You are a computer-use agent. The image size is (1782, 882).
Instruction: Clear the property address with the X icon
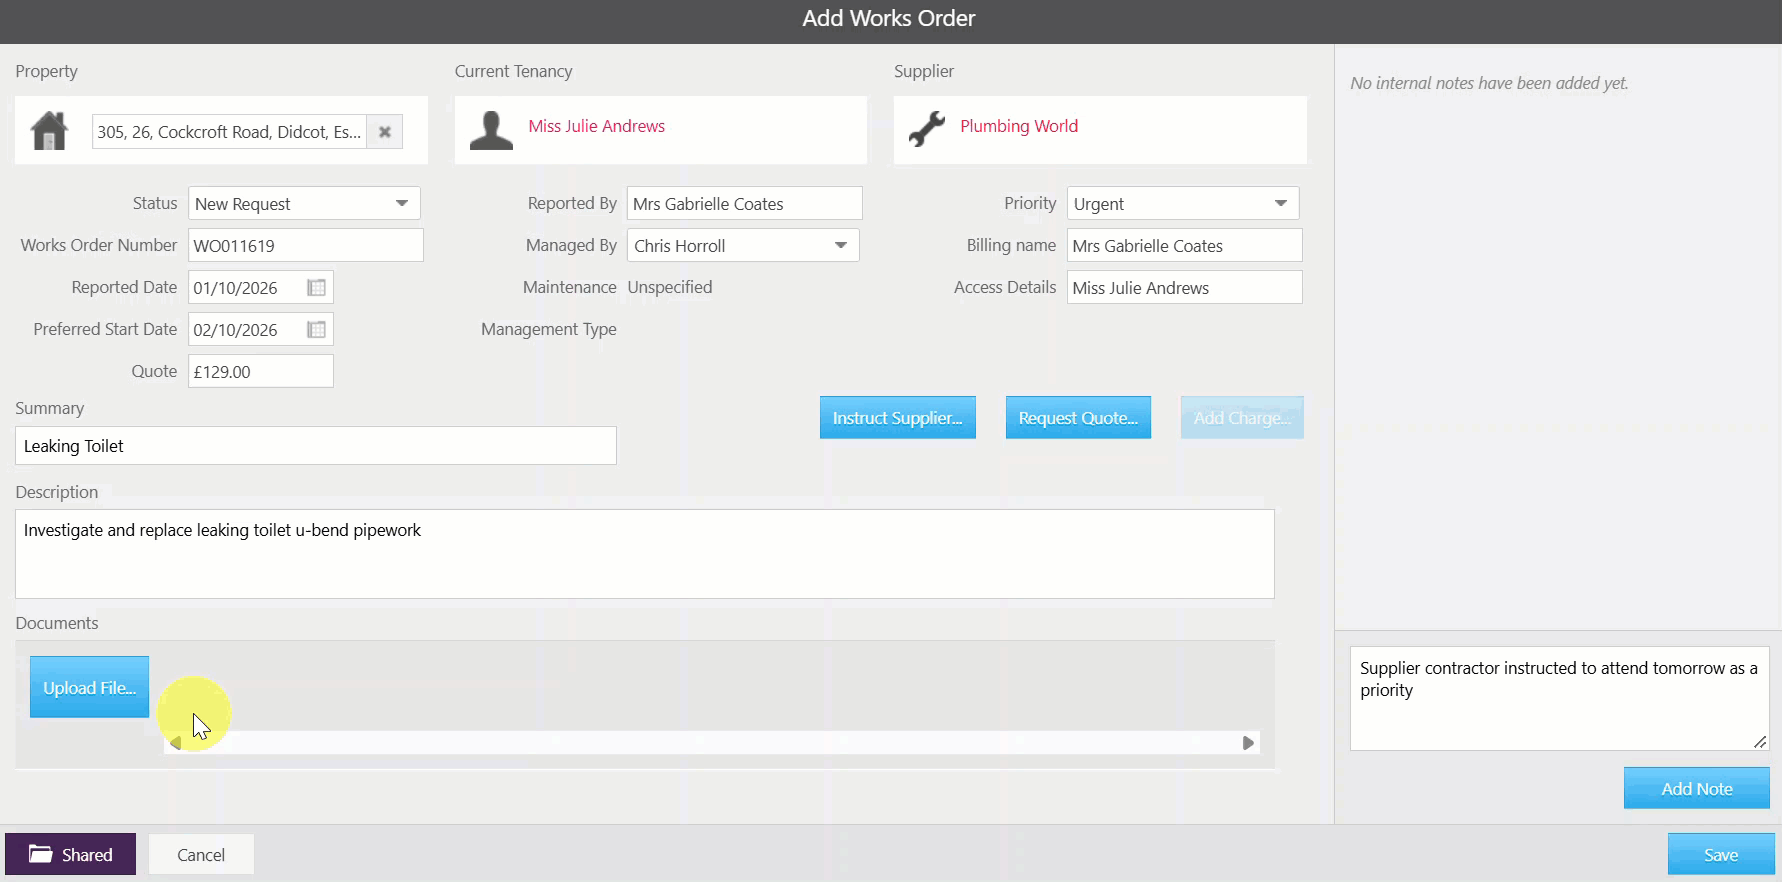(385, 132)
